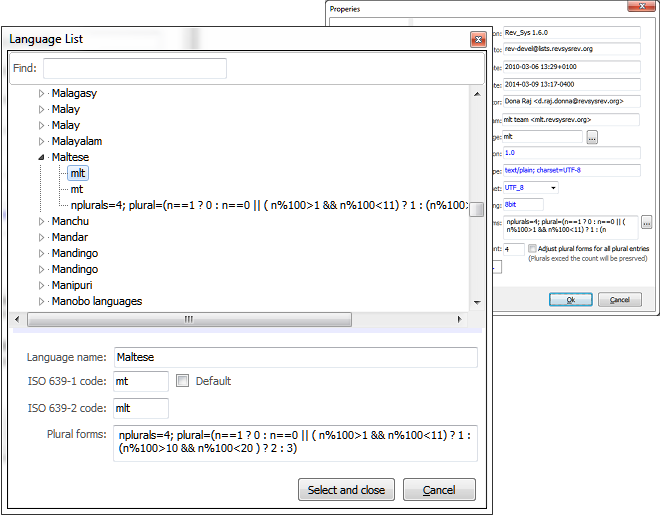
Task: Click the Language name field
Action: (x=296, y=358)
